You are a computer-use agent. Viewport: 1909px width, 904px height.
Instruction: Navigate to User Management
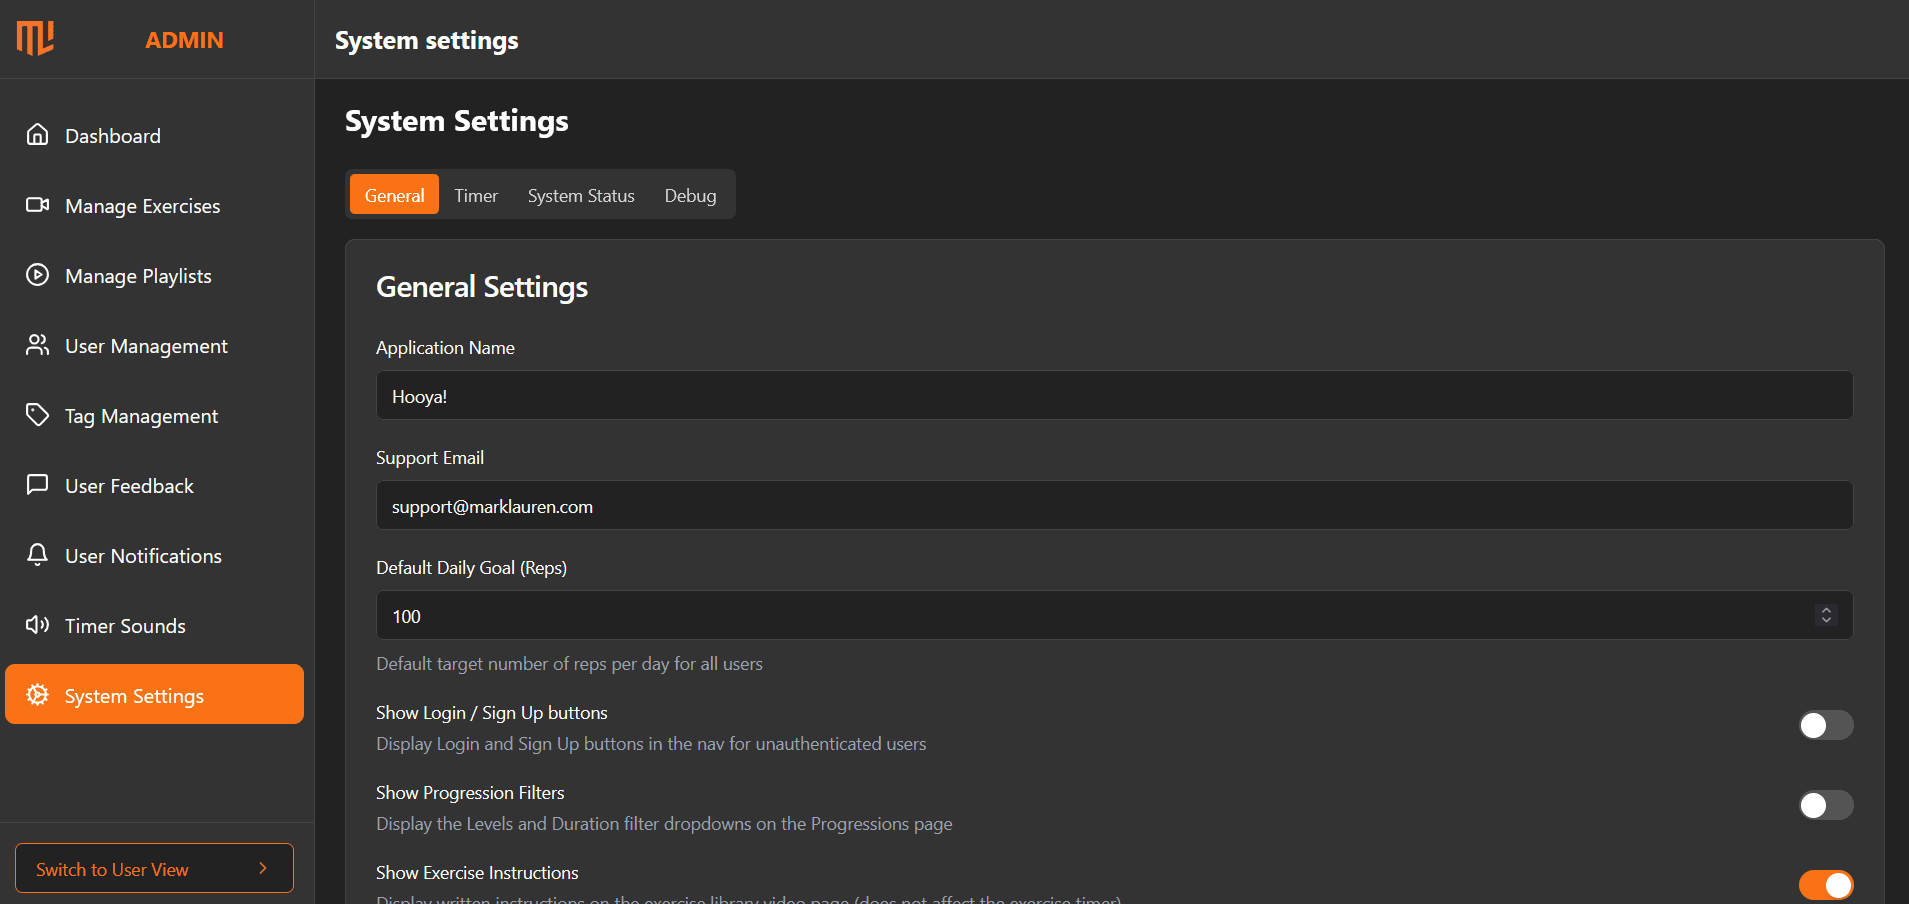pos(154,345)
